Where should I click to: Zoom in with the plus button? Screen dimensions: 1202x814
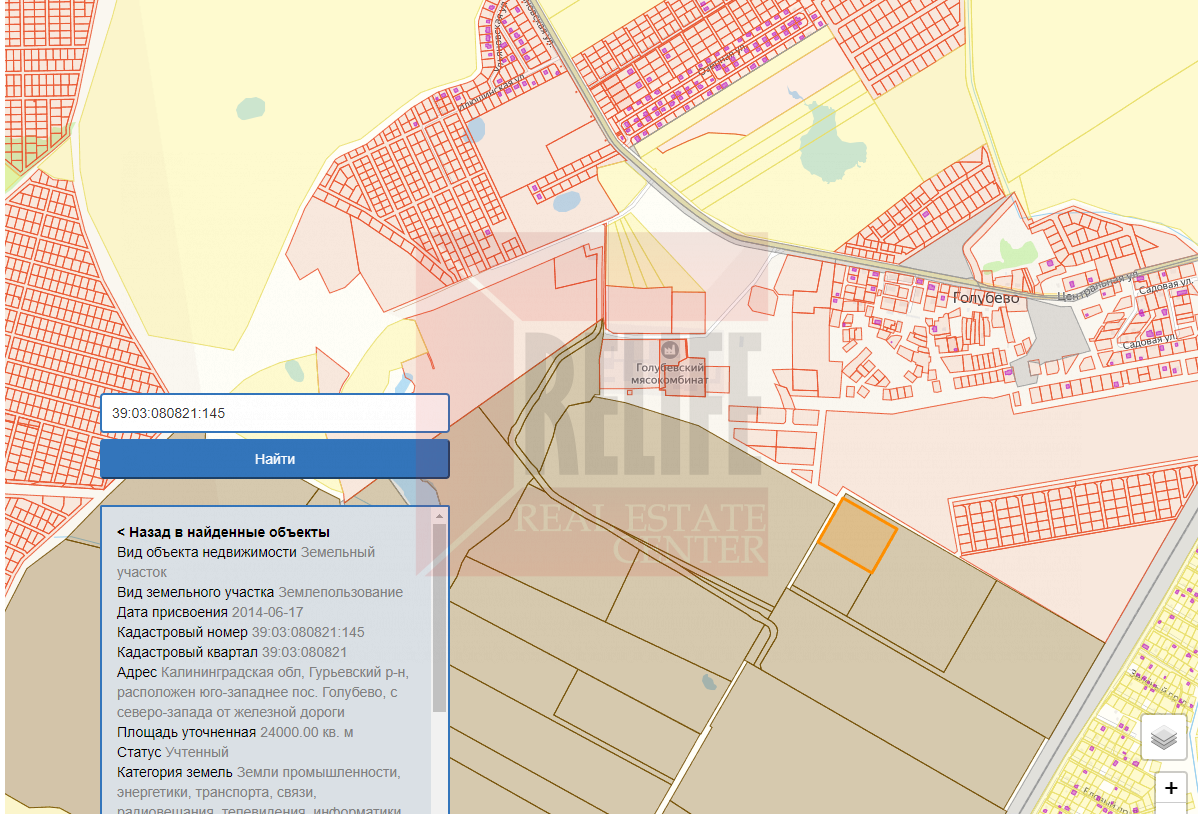point(1171,789)
